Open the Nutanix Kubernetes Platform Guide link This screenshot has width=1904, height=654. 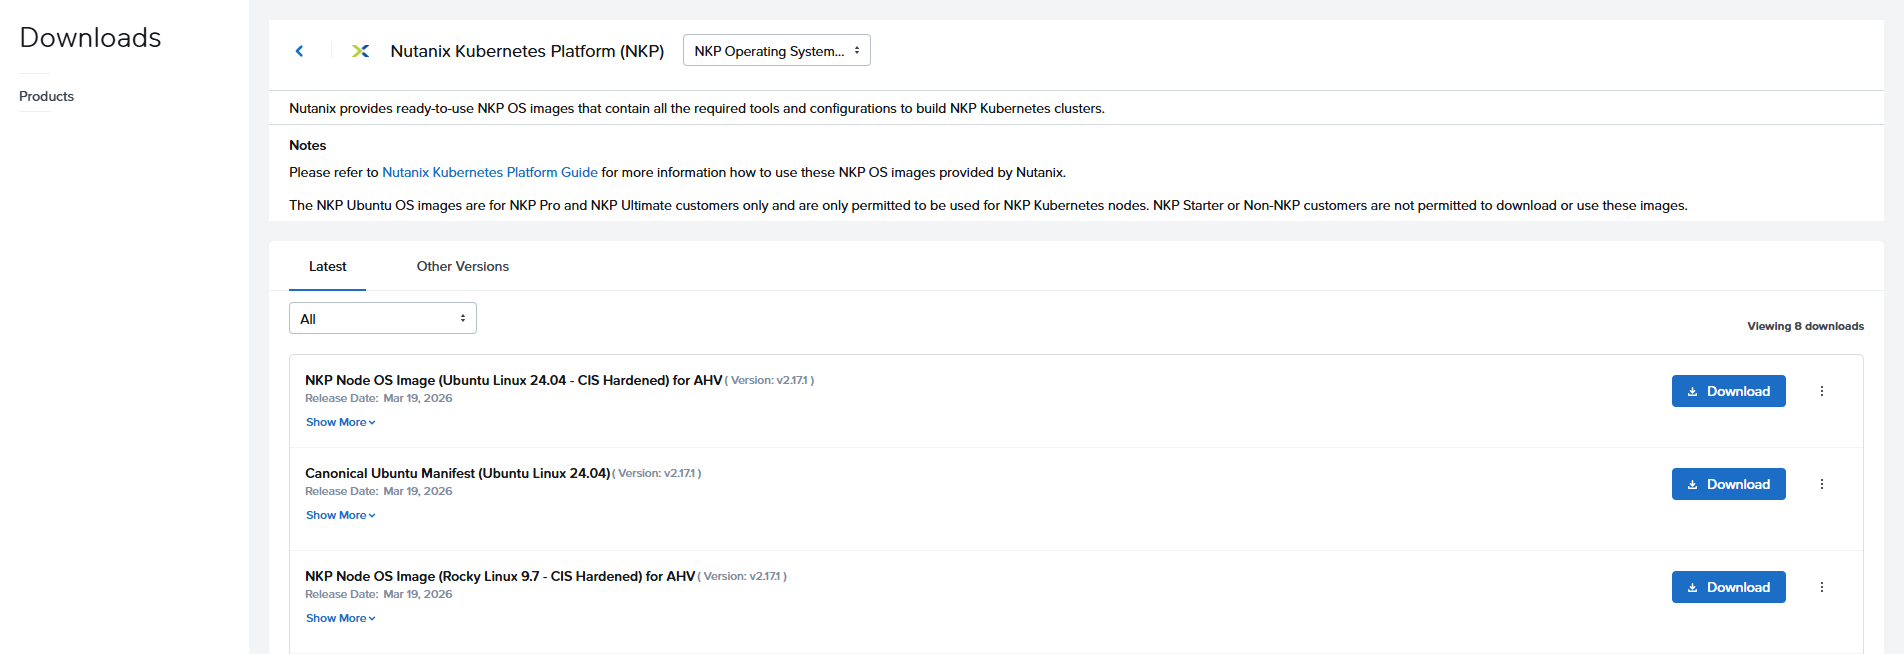tap(490, 172)
